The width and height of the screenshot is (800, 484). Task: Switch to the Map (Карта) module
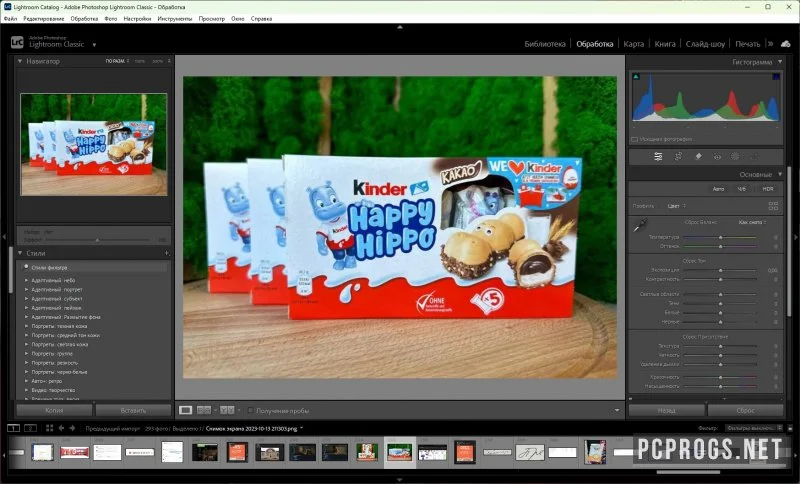pyautogui.click(x=634, y=44)
